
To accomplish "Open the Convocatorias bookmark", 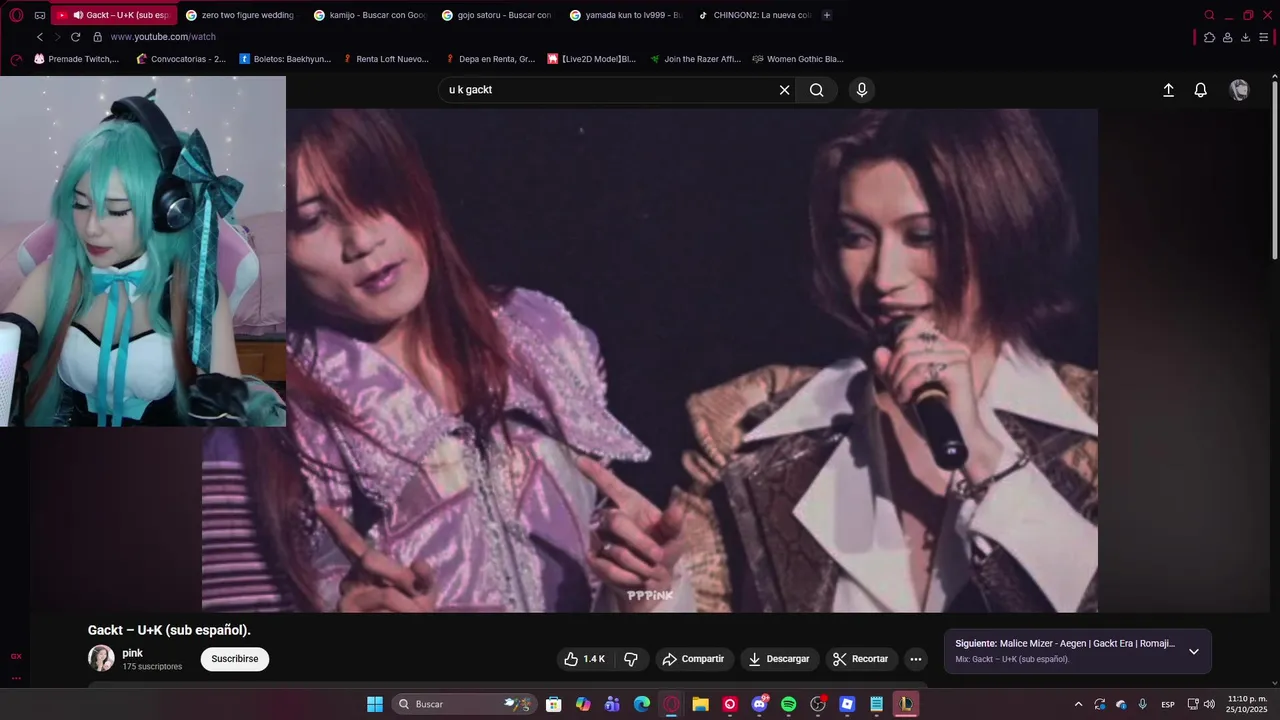I will click(x=181, y=59).
